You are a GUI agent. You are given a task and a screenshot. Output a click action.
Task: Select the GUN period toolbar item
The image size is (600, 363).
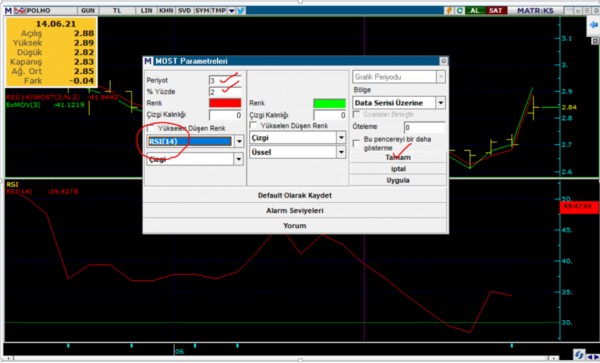click(x=88, y=11)
